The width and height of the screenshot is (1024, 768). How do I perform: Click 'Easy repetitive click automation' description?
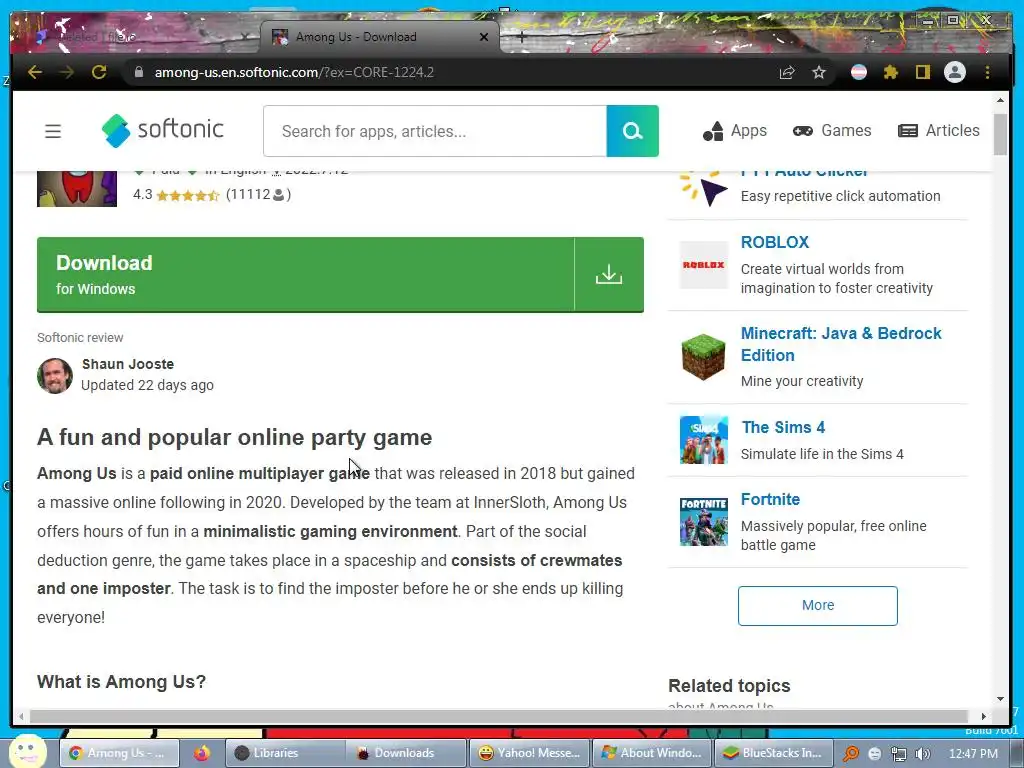[840, 196]
